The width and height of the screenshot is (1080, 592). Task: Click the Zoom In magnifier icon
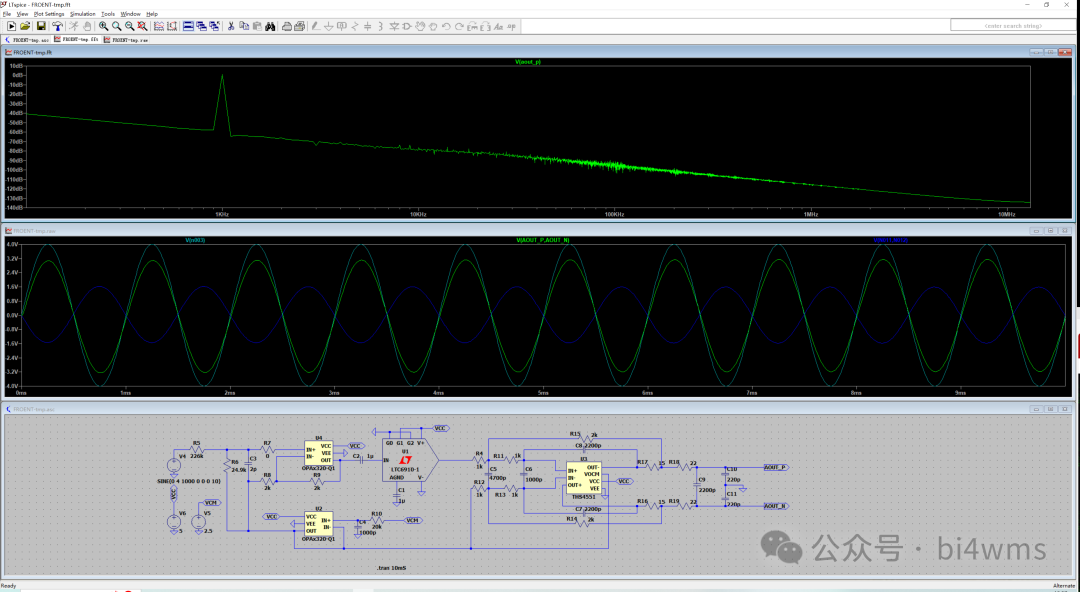[x=103, y=26]
